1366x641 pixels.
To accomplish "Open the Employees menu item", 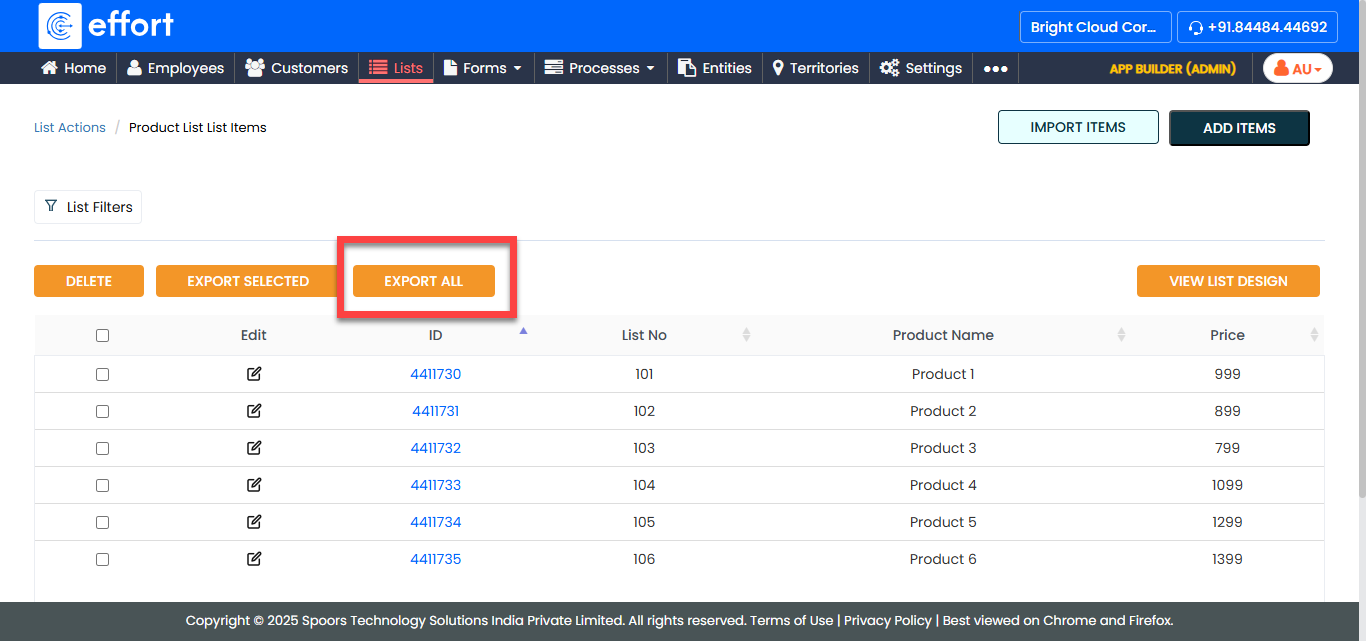I will [x=175, y=68].
